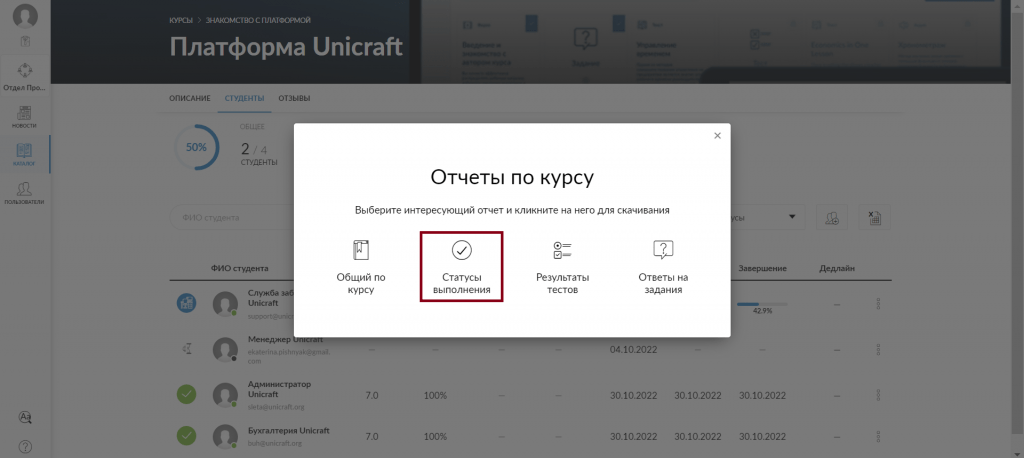Sort by Дедлайн column header
The height and width of the screenshot is (458, 1024).
coord(837,269)
